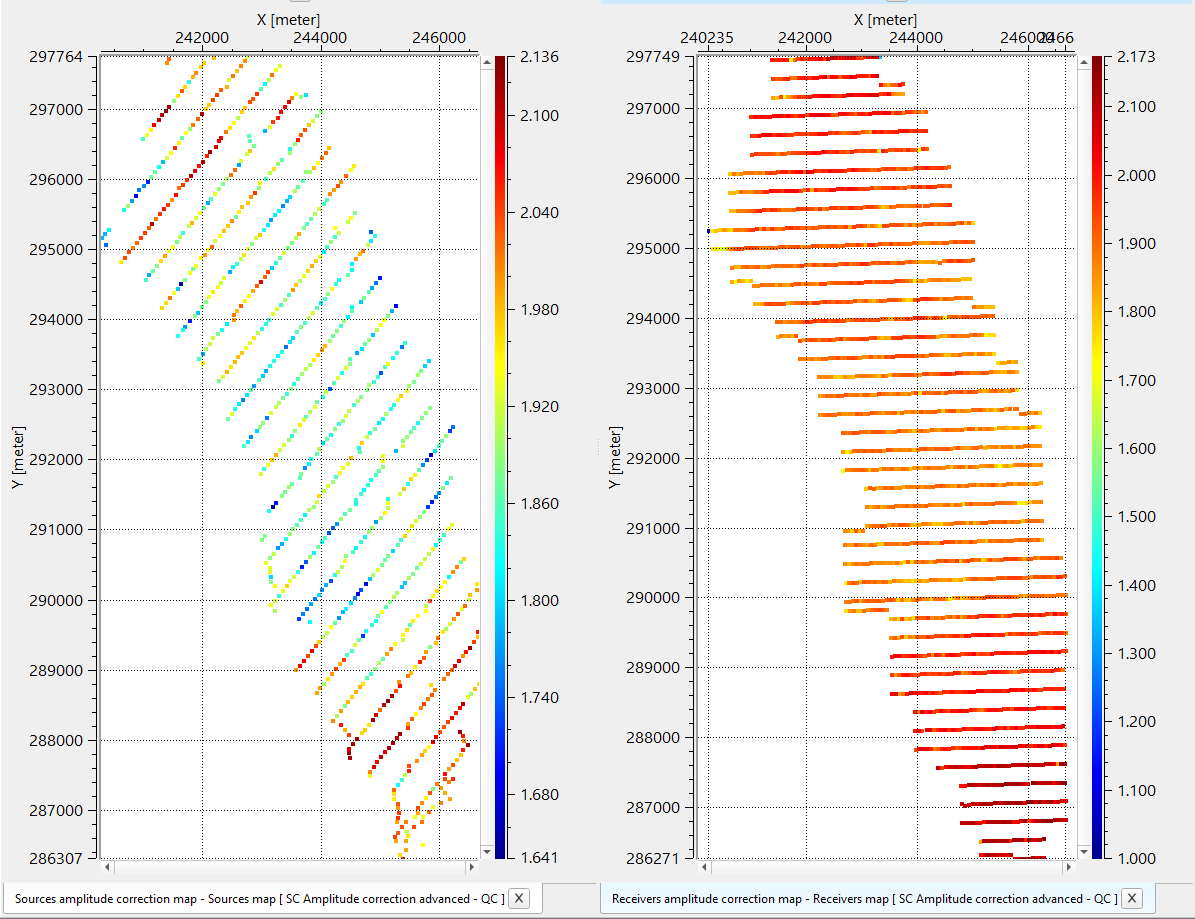Viewport: 1195px width, 919px height.
Task: Click left arrow of Sources map horizontal scrollbar
Action: (109, 866)
